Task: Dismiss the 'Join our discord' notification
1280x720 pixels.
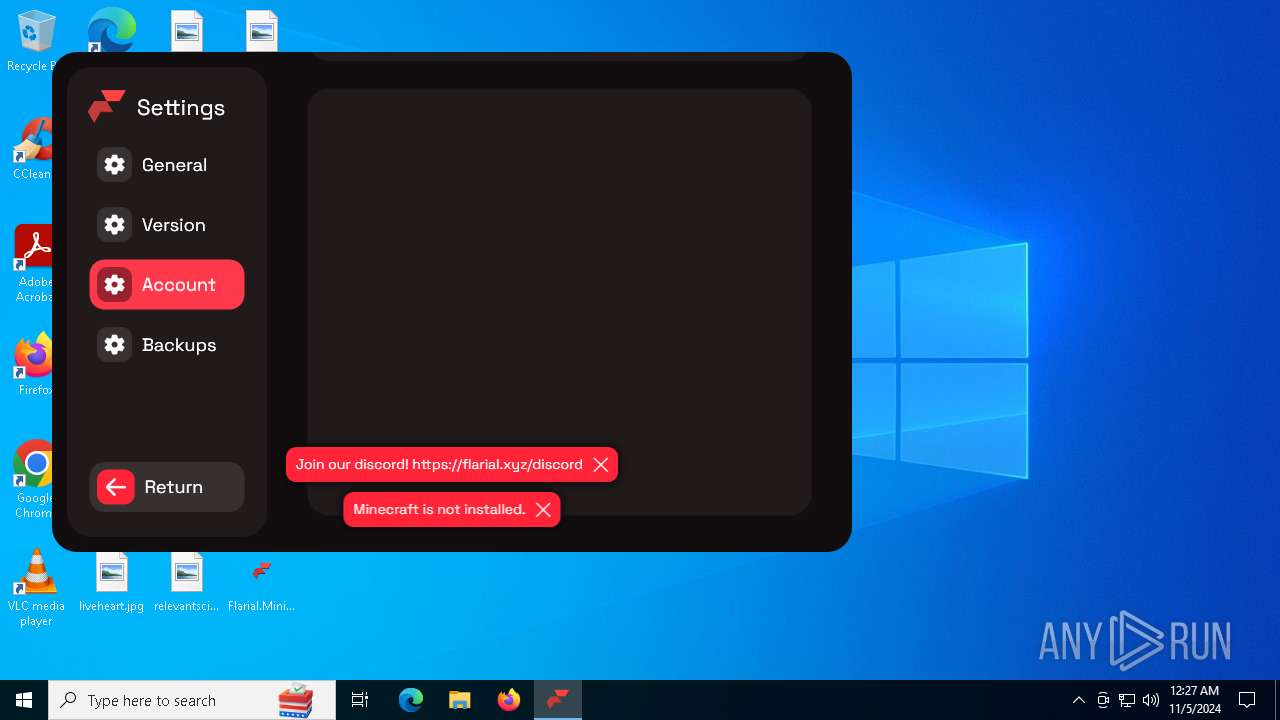Action: tap(600, 465)
